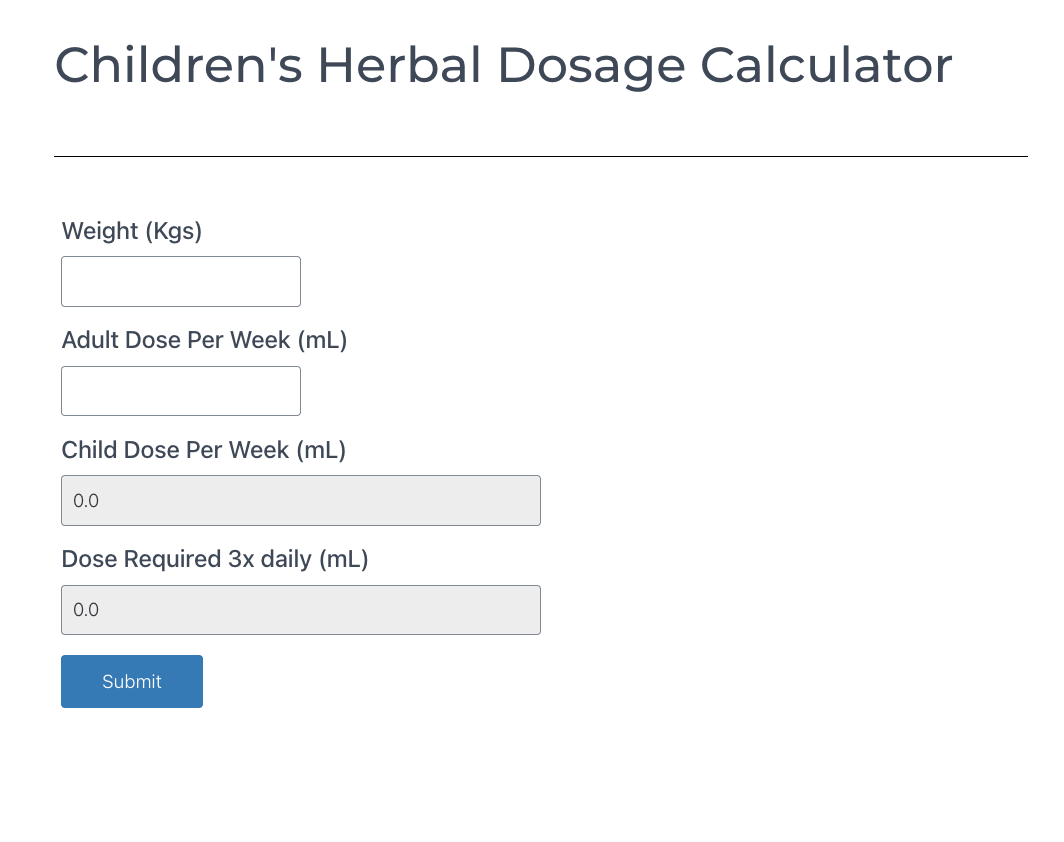This screenshot has height=842, width=1064.
Task: Click the word "Dosage" in the heading
Action: pyautogui.click(x=591, y=65)
